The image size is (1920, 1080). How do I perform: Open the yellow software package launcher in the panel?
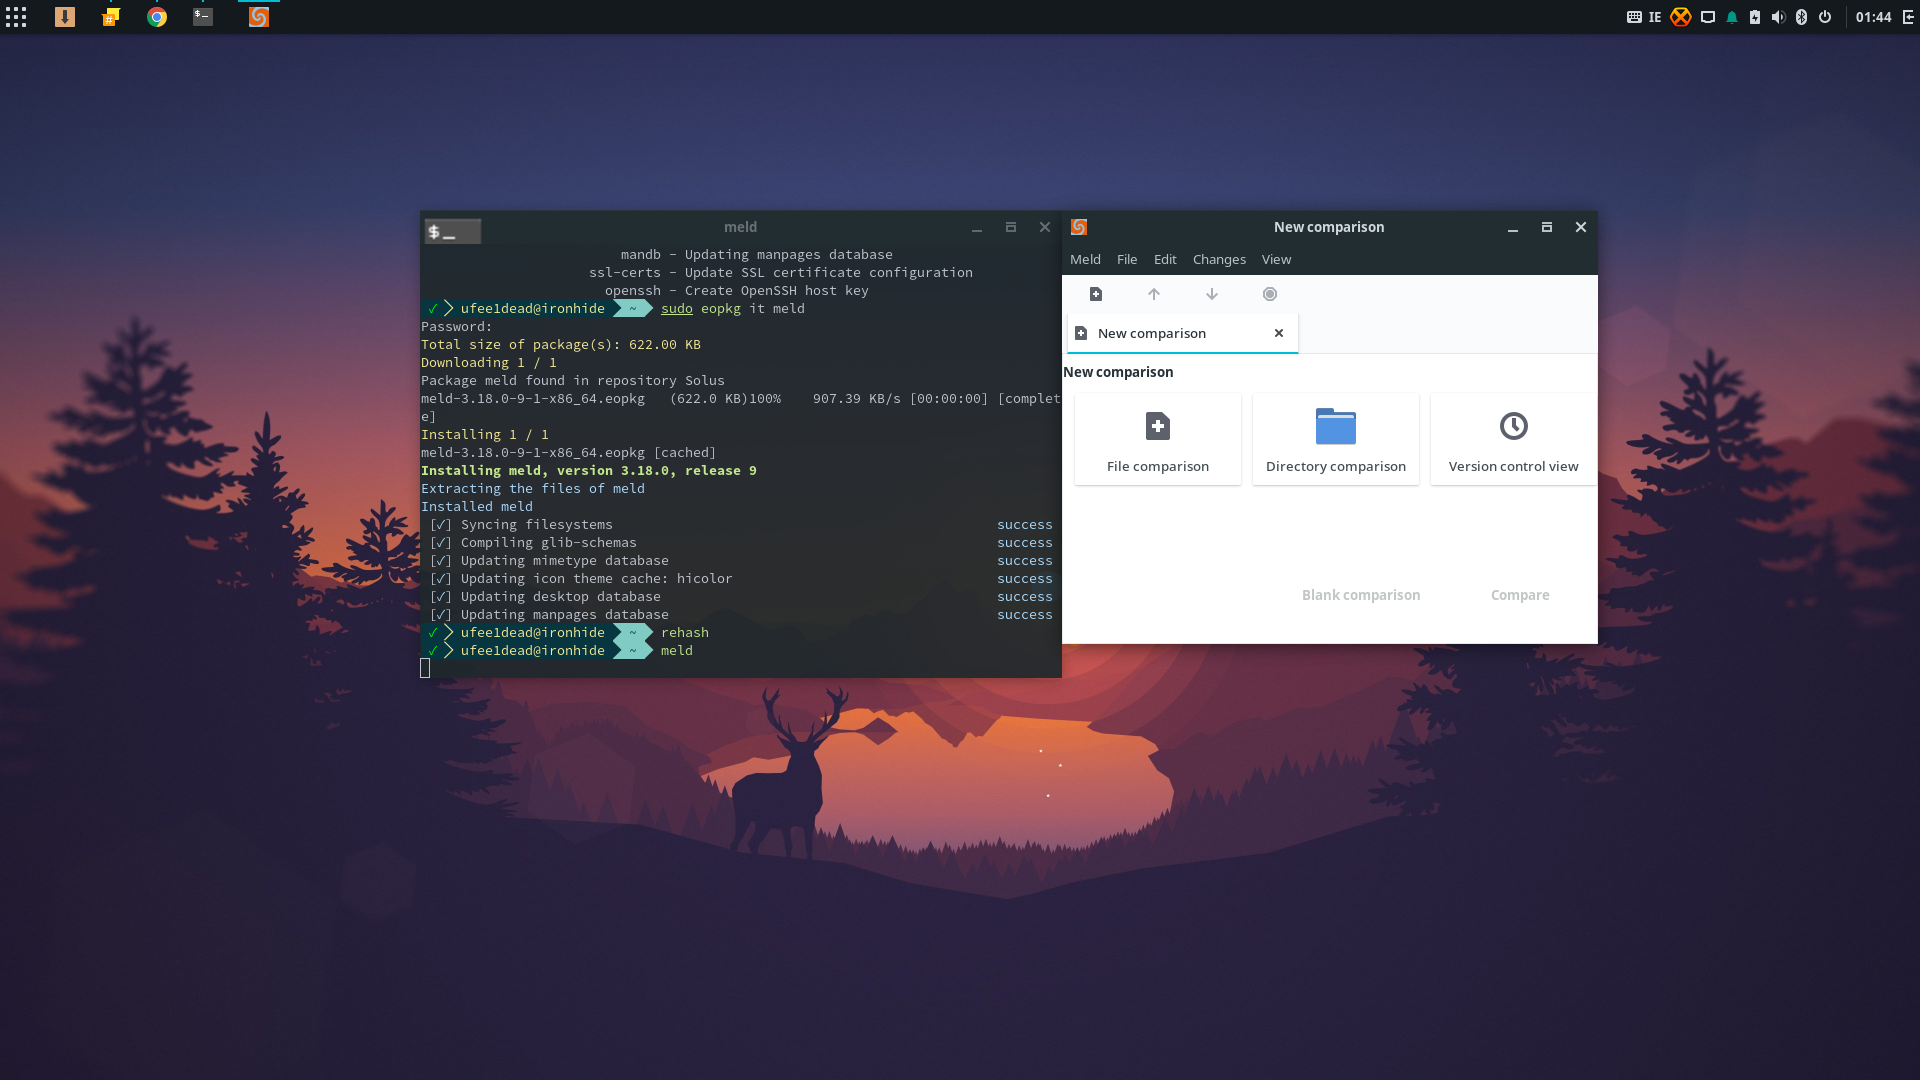111,17
